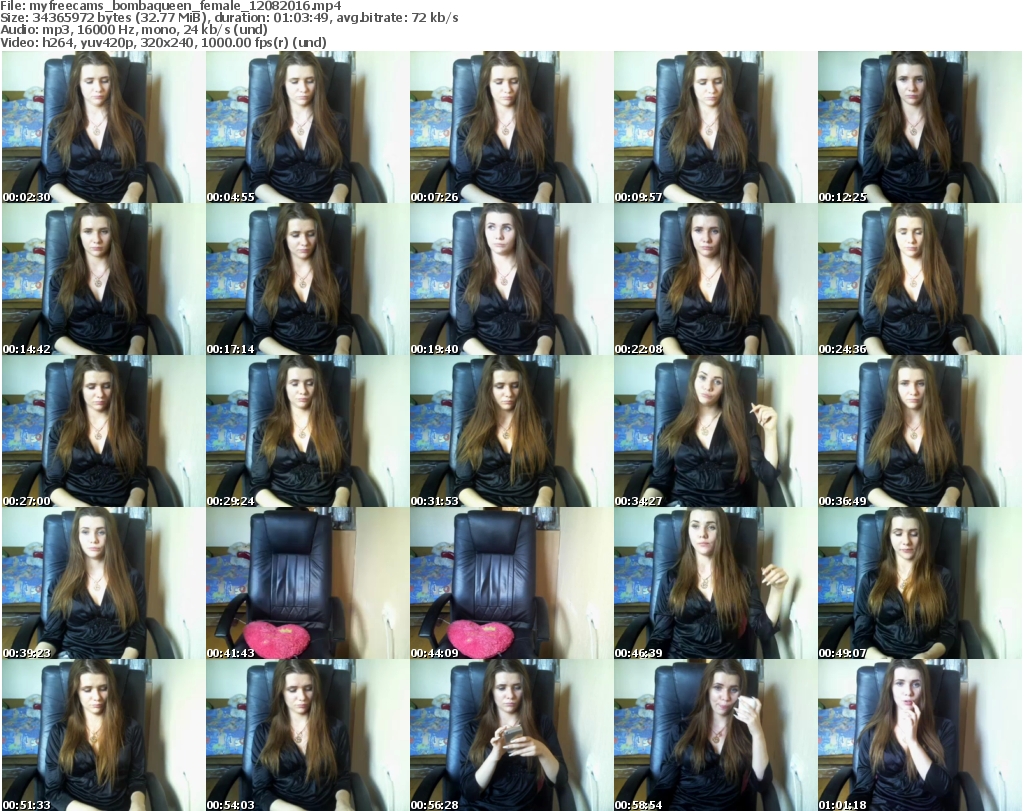Click the empty-chair frame marked 00:44:09
Viewport: 1024px width, 811px height.
click(x=511, y=583)
